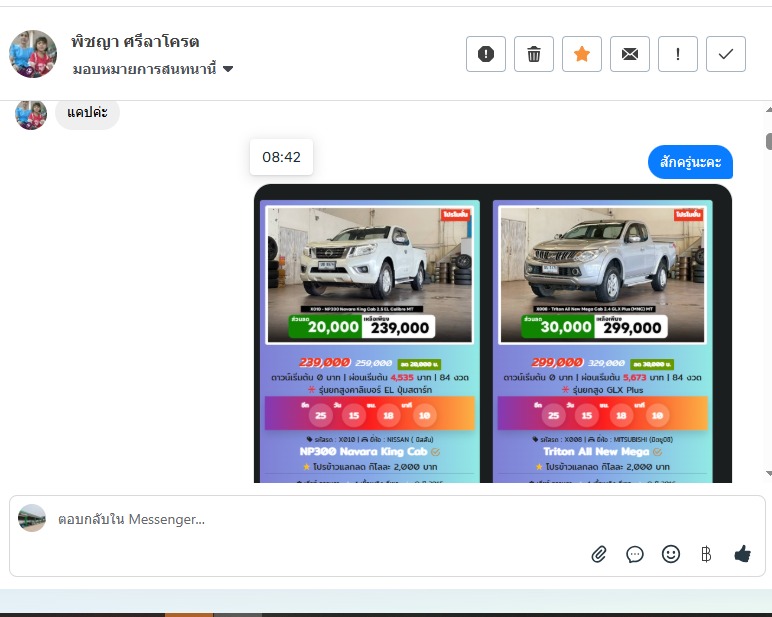Delete conversation with trash icon

534,54
